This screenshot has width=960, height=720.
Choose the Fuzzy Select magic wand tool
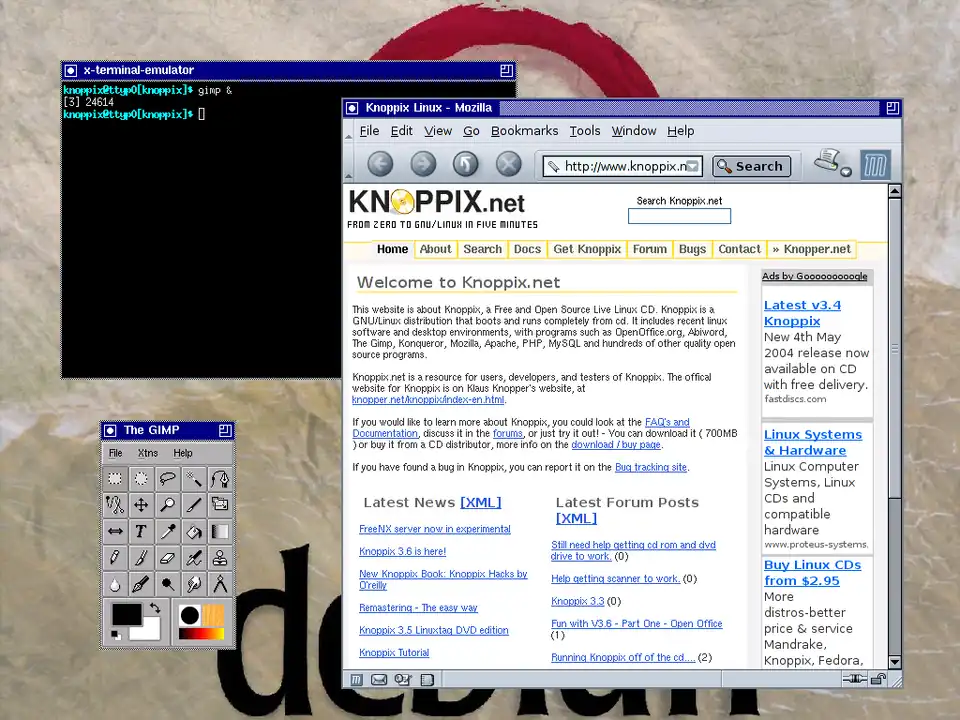pos(194,479)
